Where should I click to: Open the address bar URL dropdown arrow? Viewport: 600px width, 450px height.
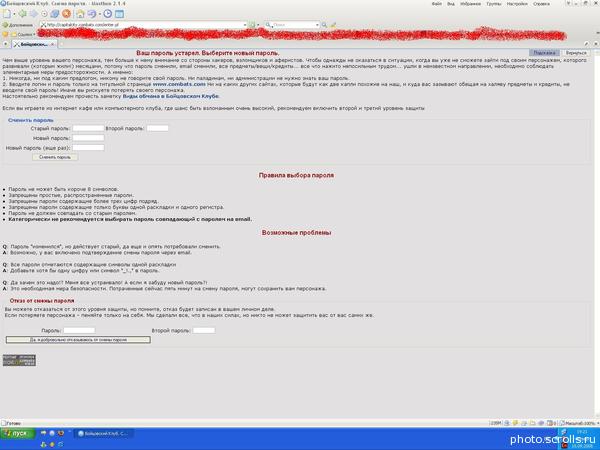pos(245,25)
